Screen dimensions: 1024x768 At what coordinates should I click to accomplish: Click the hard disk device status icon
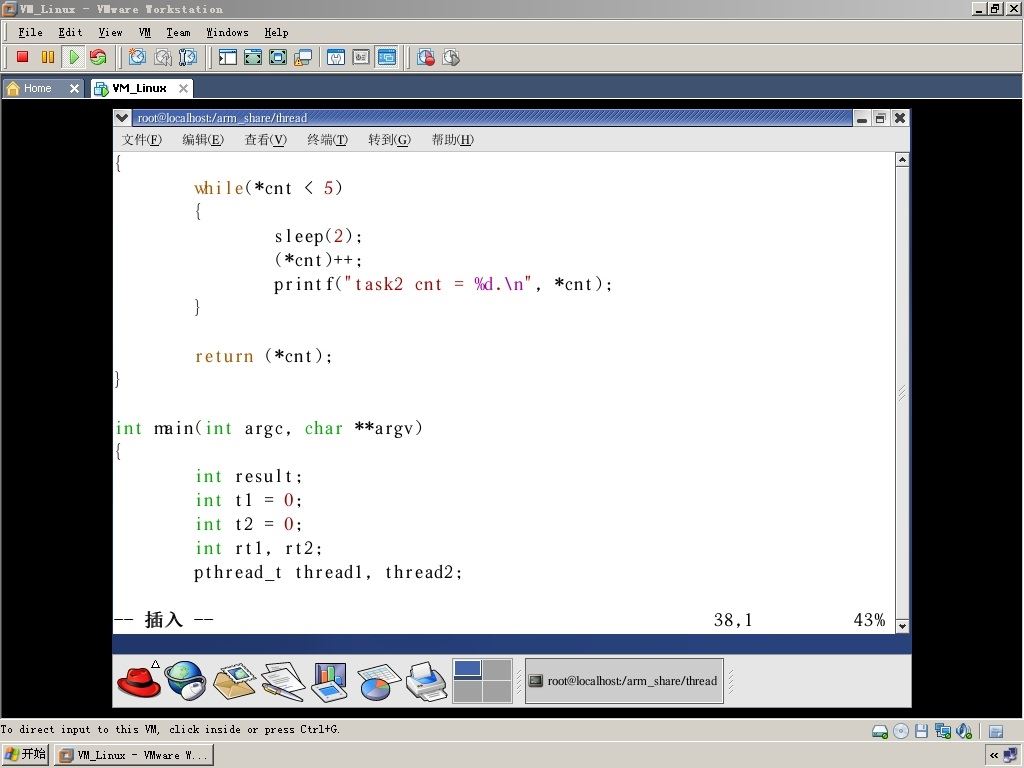click(x=880, y=731)
